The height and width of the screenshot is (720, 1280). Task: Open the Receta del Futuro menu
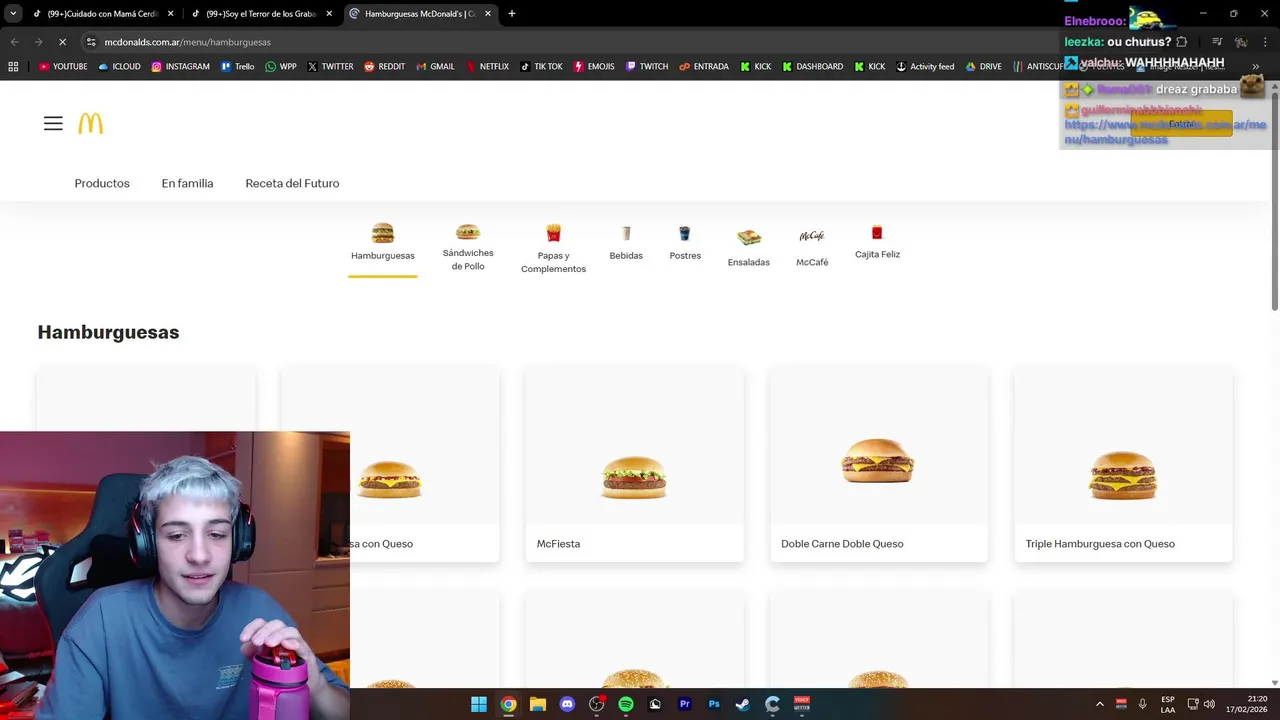[x=292, y=183]
